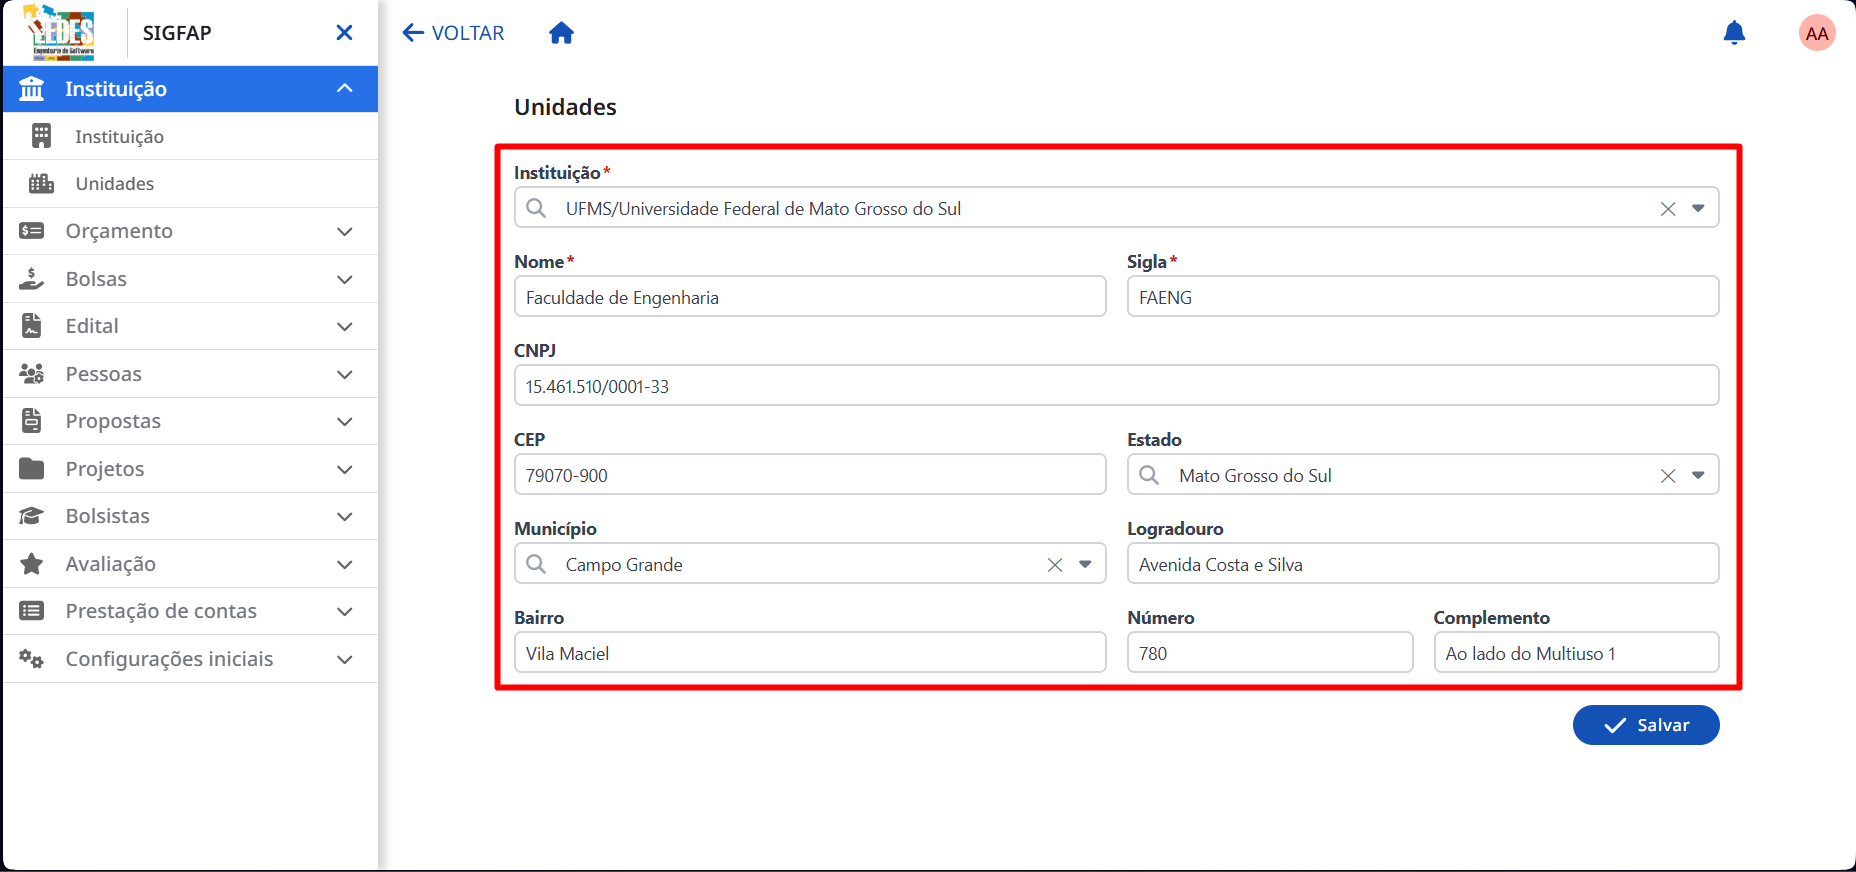Click the Número input field
This screenshot has width=1856, height=872.
click(x=1270, y=653)
